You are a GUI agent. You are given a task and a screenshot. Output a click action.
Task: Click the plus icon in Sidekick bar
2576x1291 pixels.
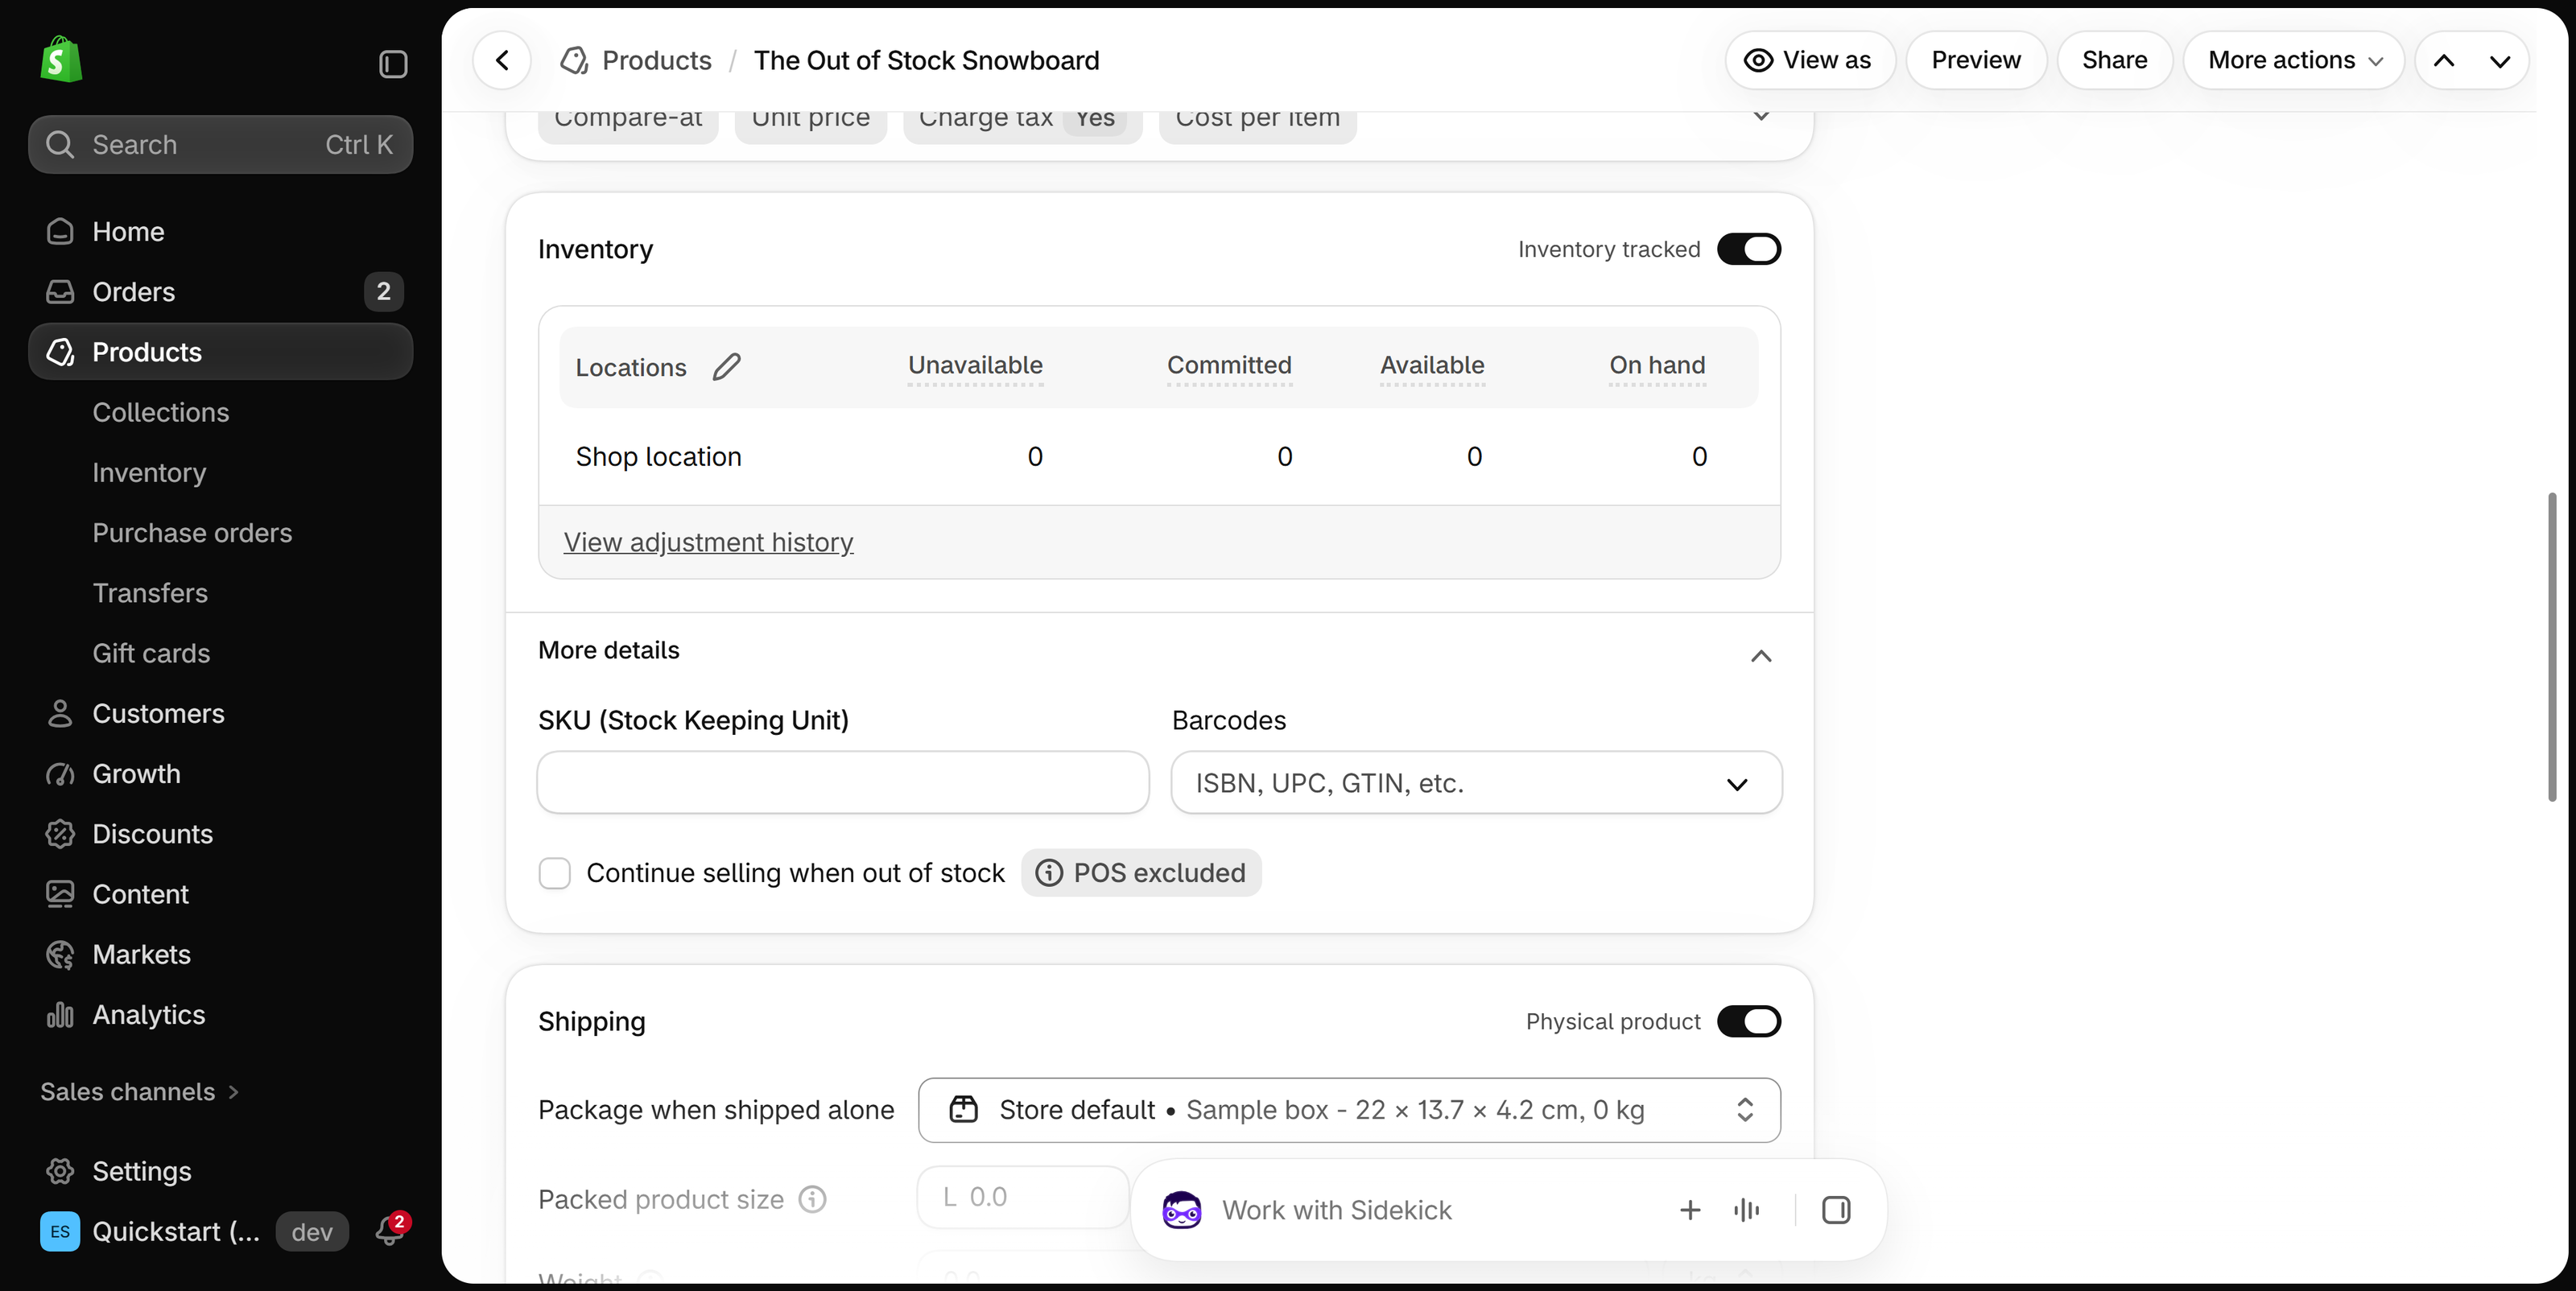pyautogui.click(x=1690, y=1210)
